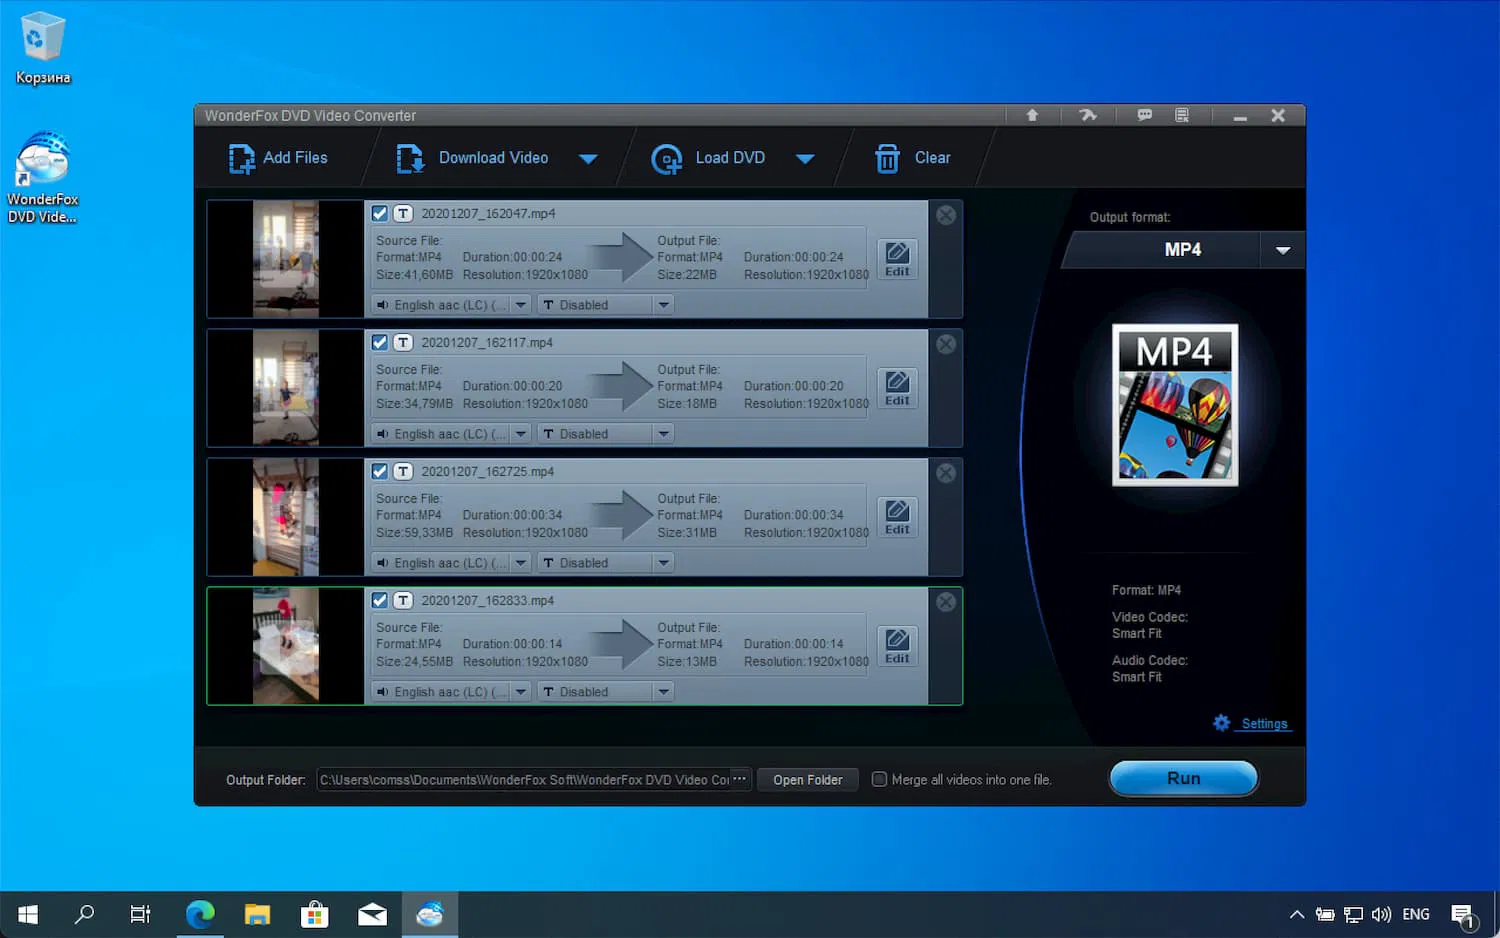1500x938 pixels.
Task: Open Mail app from the taskbar
Action: (x=373, y=914)
